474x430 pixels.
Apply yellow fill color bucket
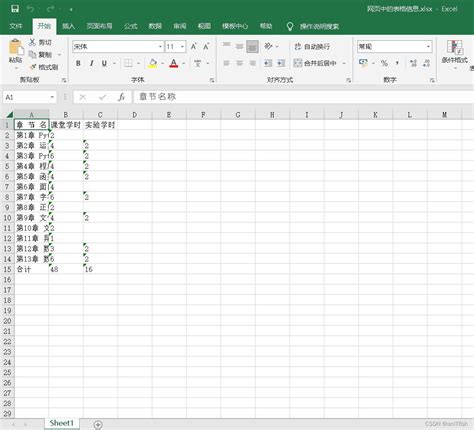coord(153,63)
